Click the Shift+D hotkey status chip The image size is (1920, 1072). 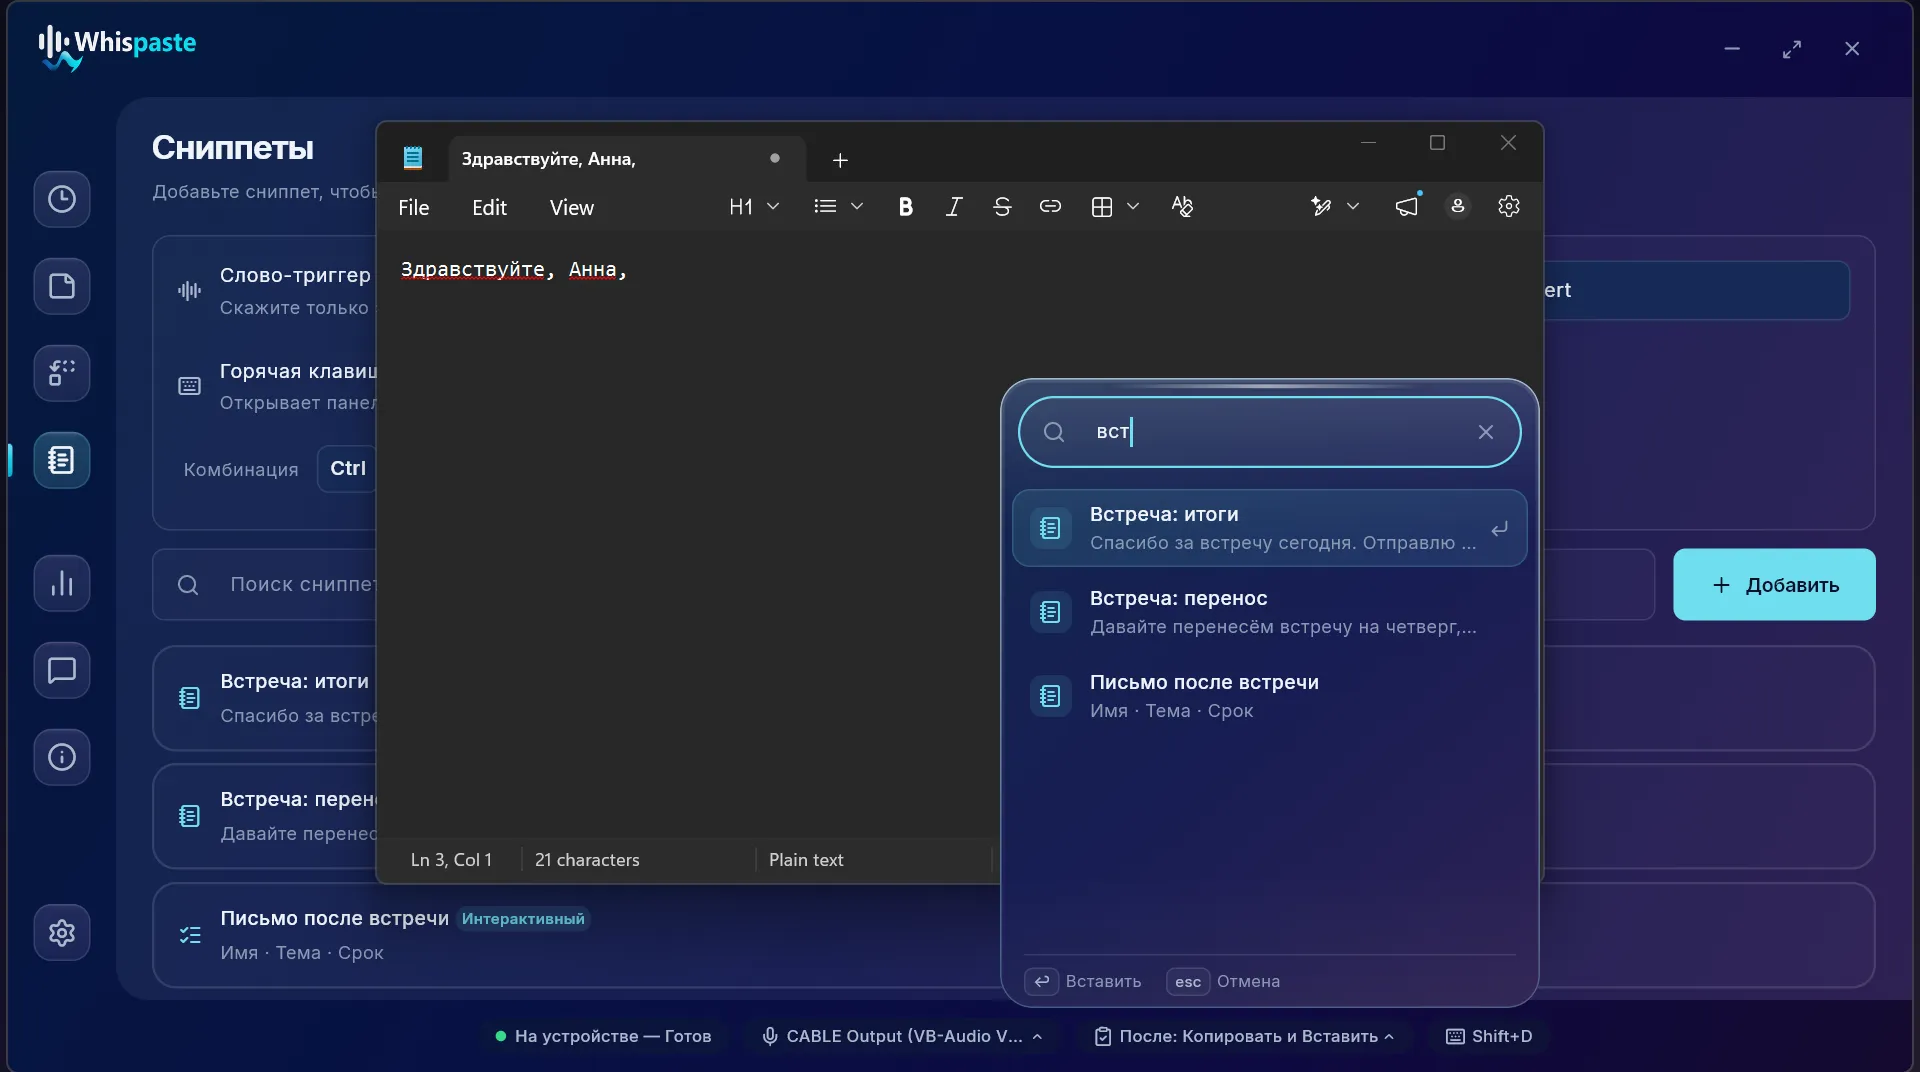(1489, 1036)
